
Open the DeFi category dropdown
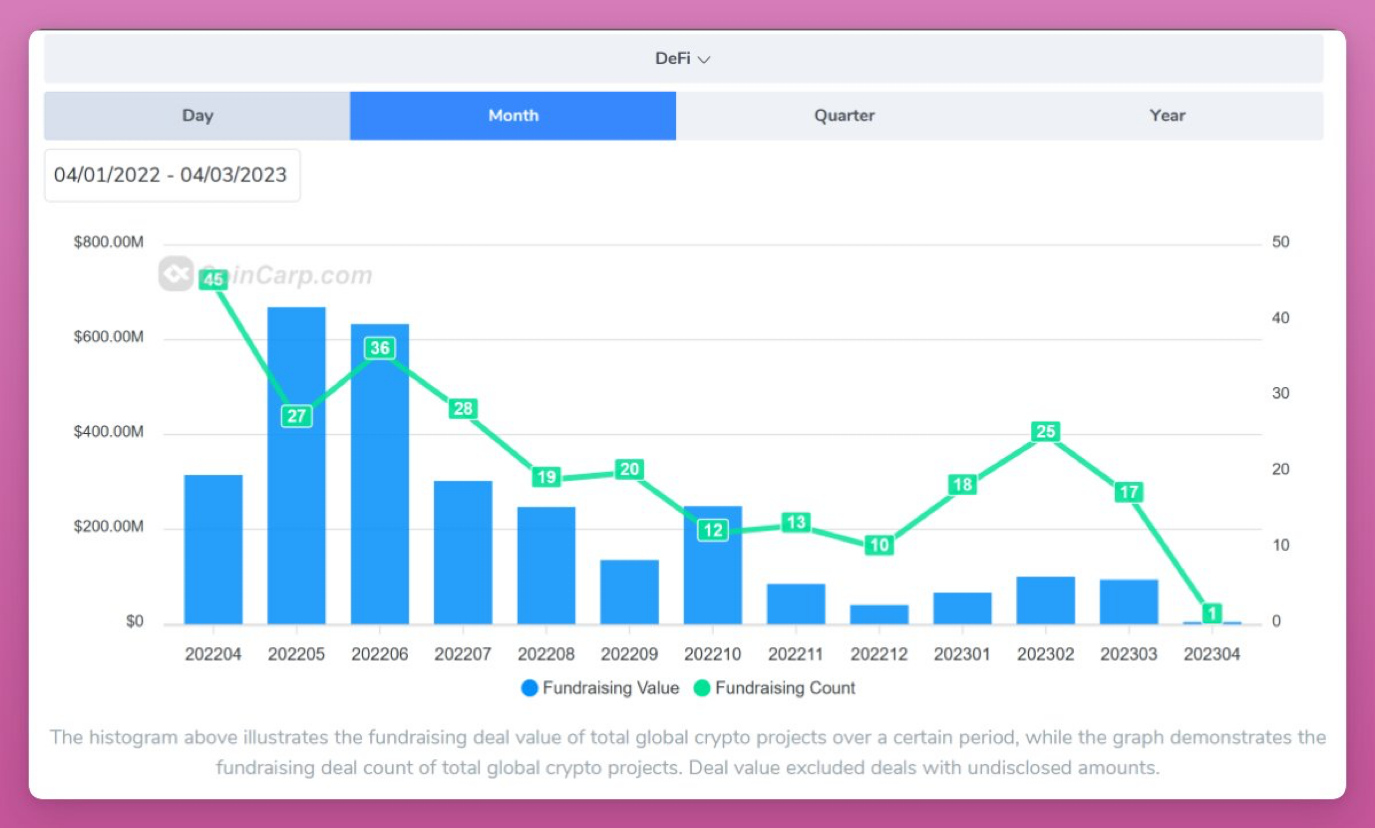[x=683, y=59]
